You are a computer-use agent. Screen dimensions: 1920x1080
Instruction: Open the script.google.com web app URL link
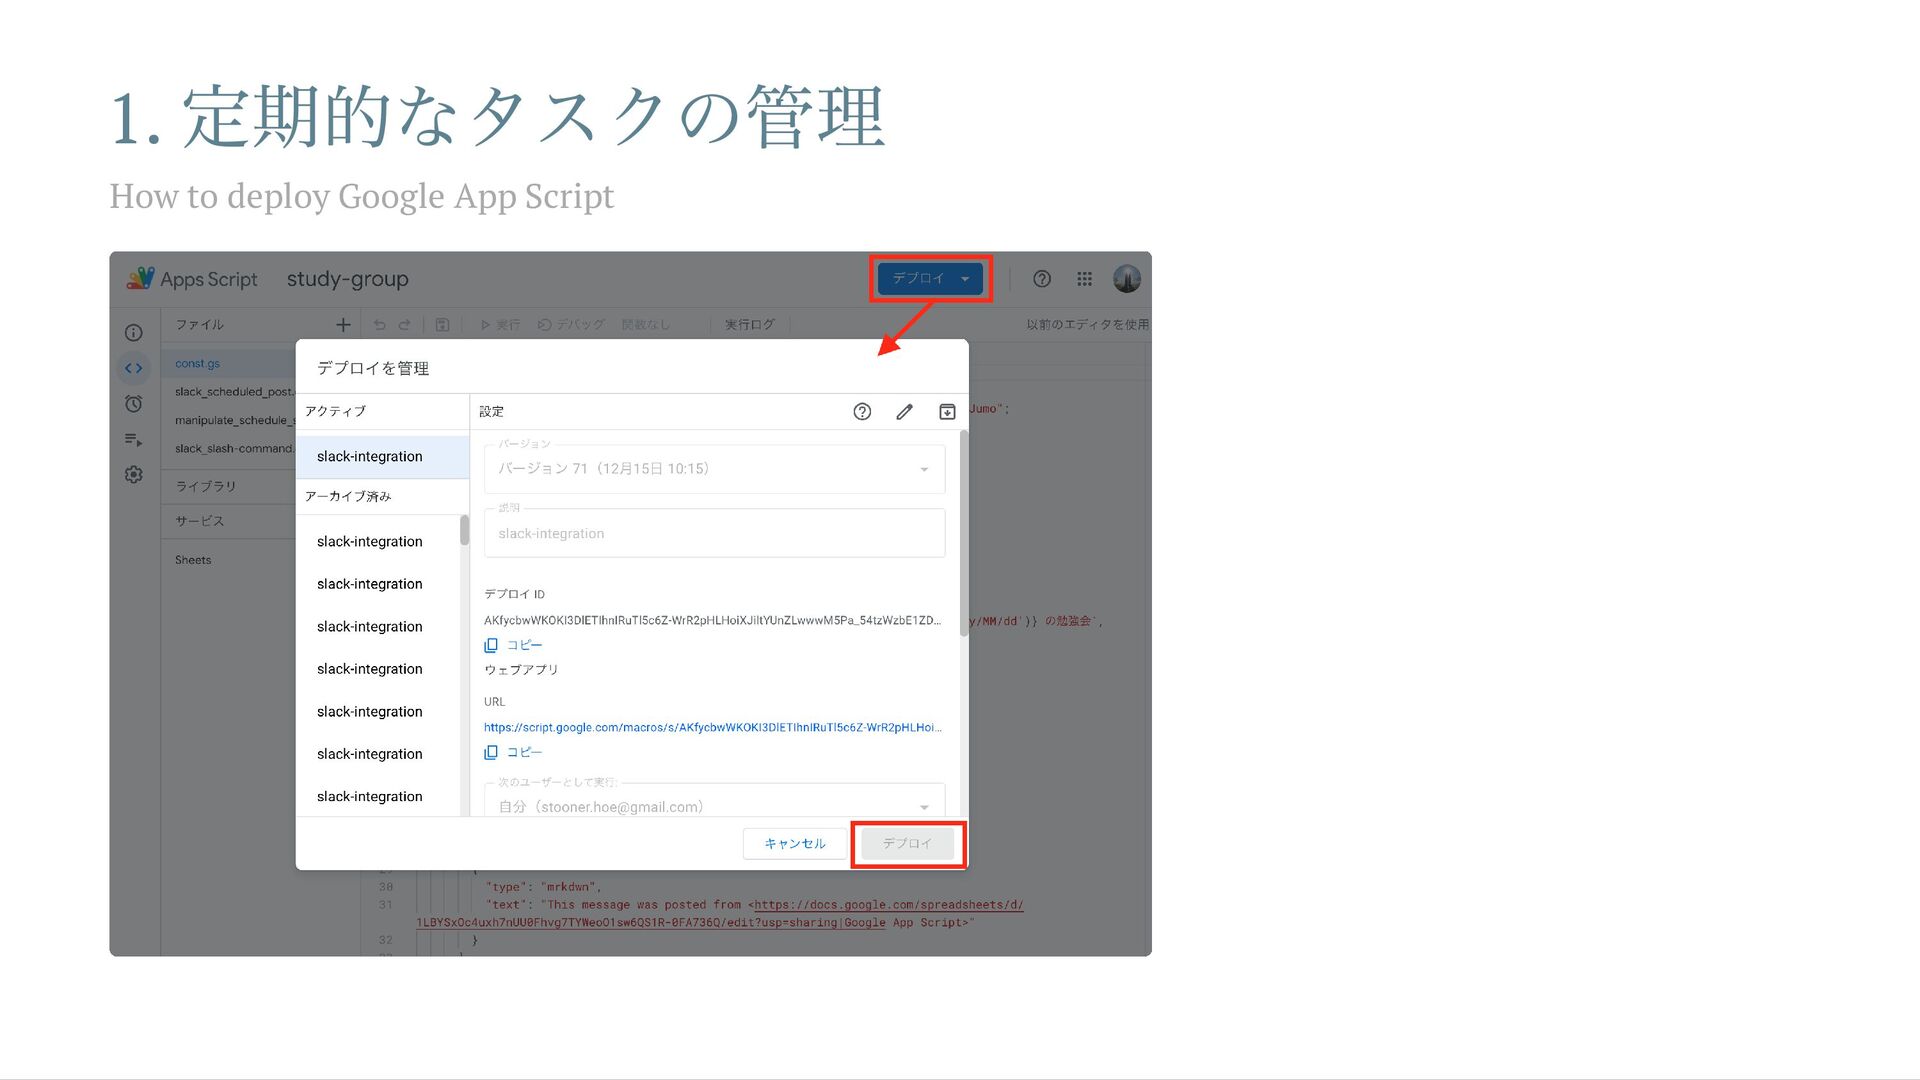coord(712,728)
